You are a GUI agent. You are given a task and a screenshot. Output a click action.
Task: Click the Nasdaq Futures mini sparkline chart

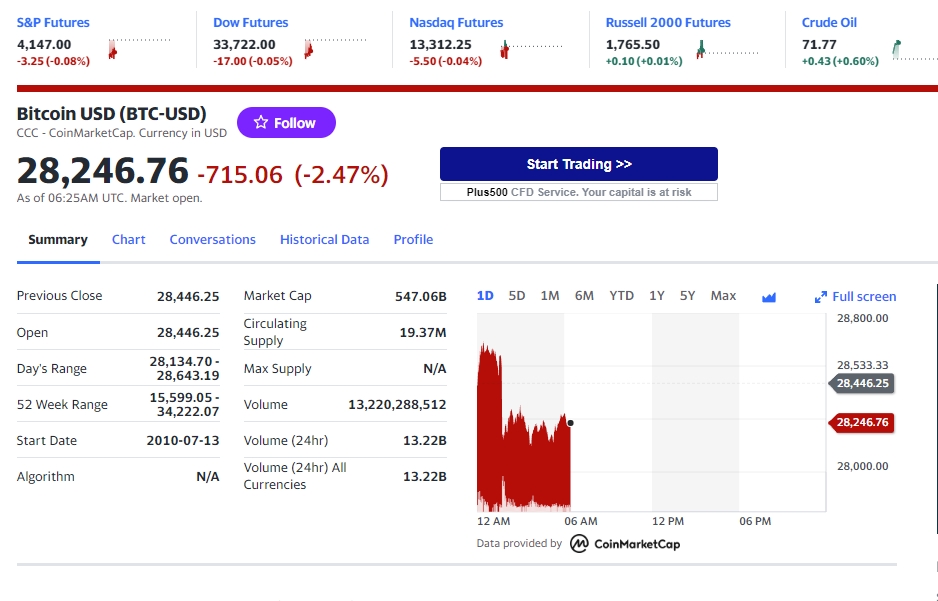531,48
